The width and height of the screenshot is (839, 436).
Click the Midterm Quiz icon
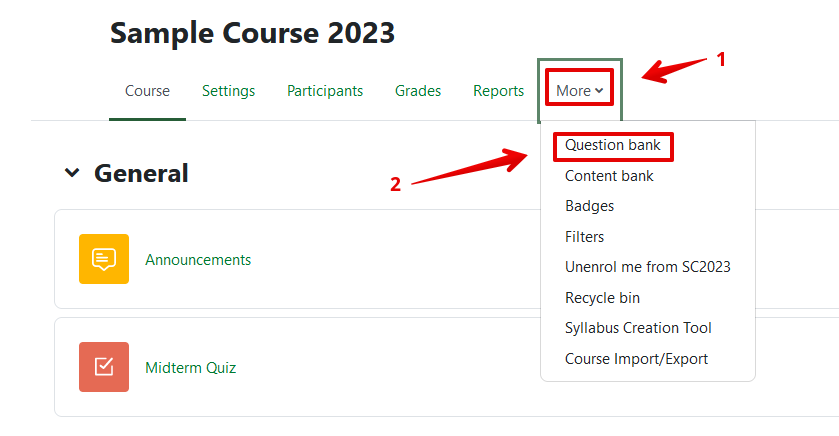[104, 367]
